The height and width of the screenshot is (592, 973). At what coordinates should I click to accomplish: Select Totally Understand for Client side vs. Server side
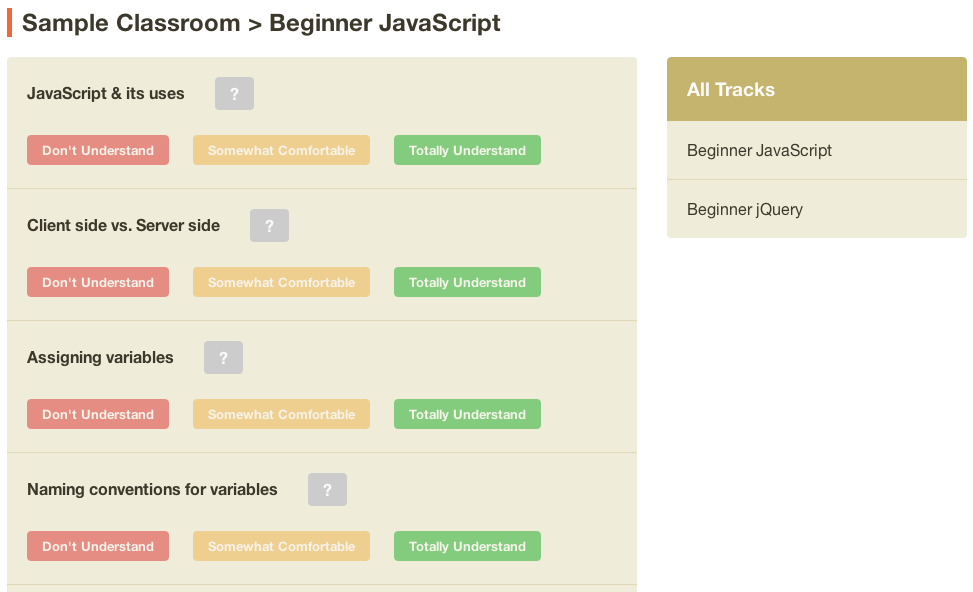[x=467, y=282]
